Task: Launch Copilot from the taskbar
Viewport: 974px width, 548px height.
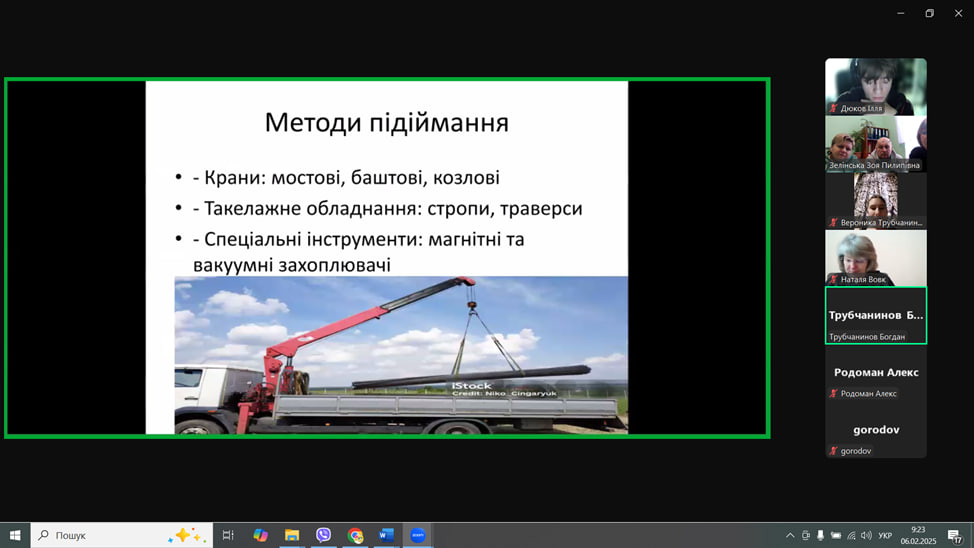Action: (x=260, y=535)
